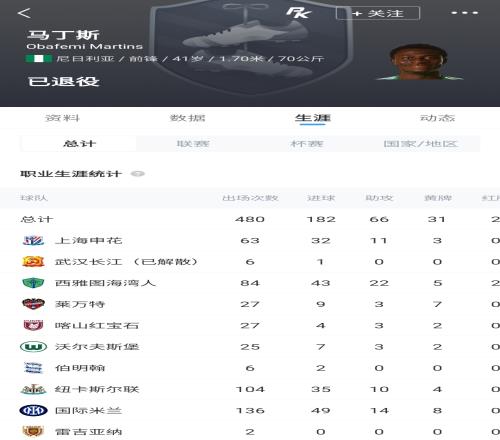Select the 国家/地区 filter
The image size is (500, 440).
[421, 144]
